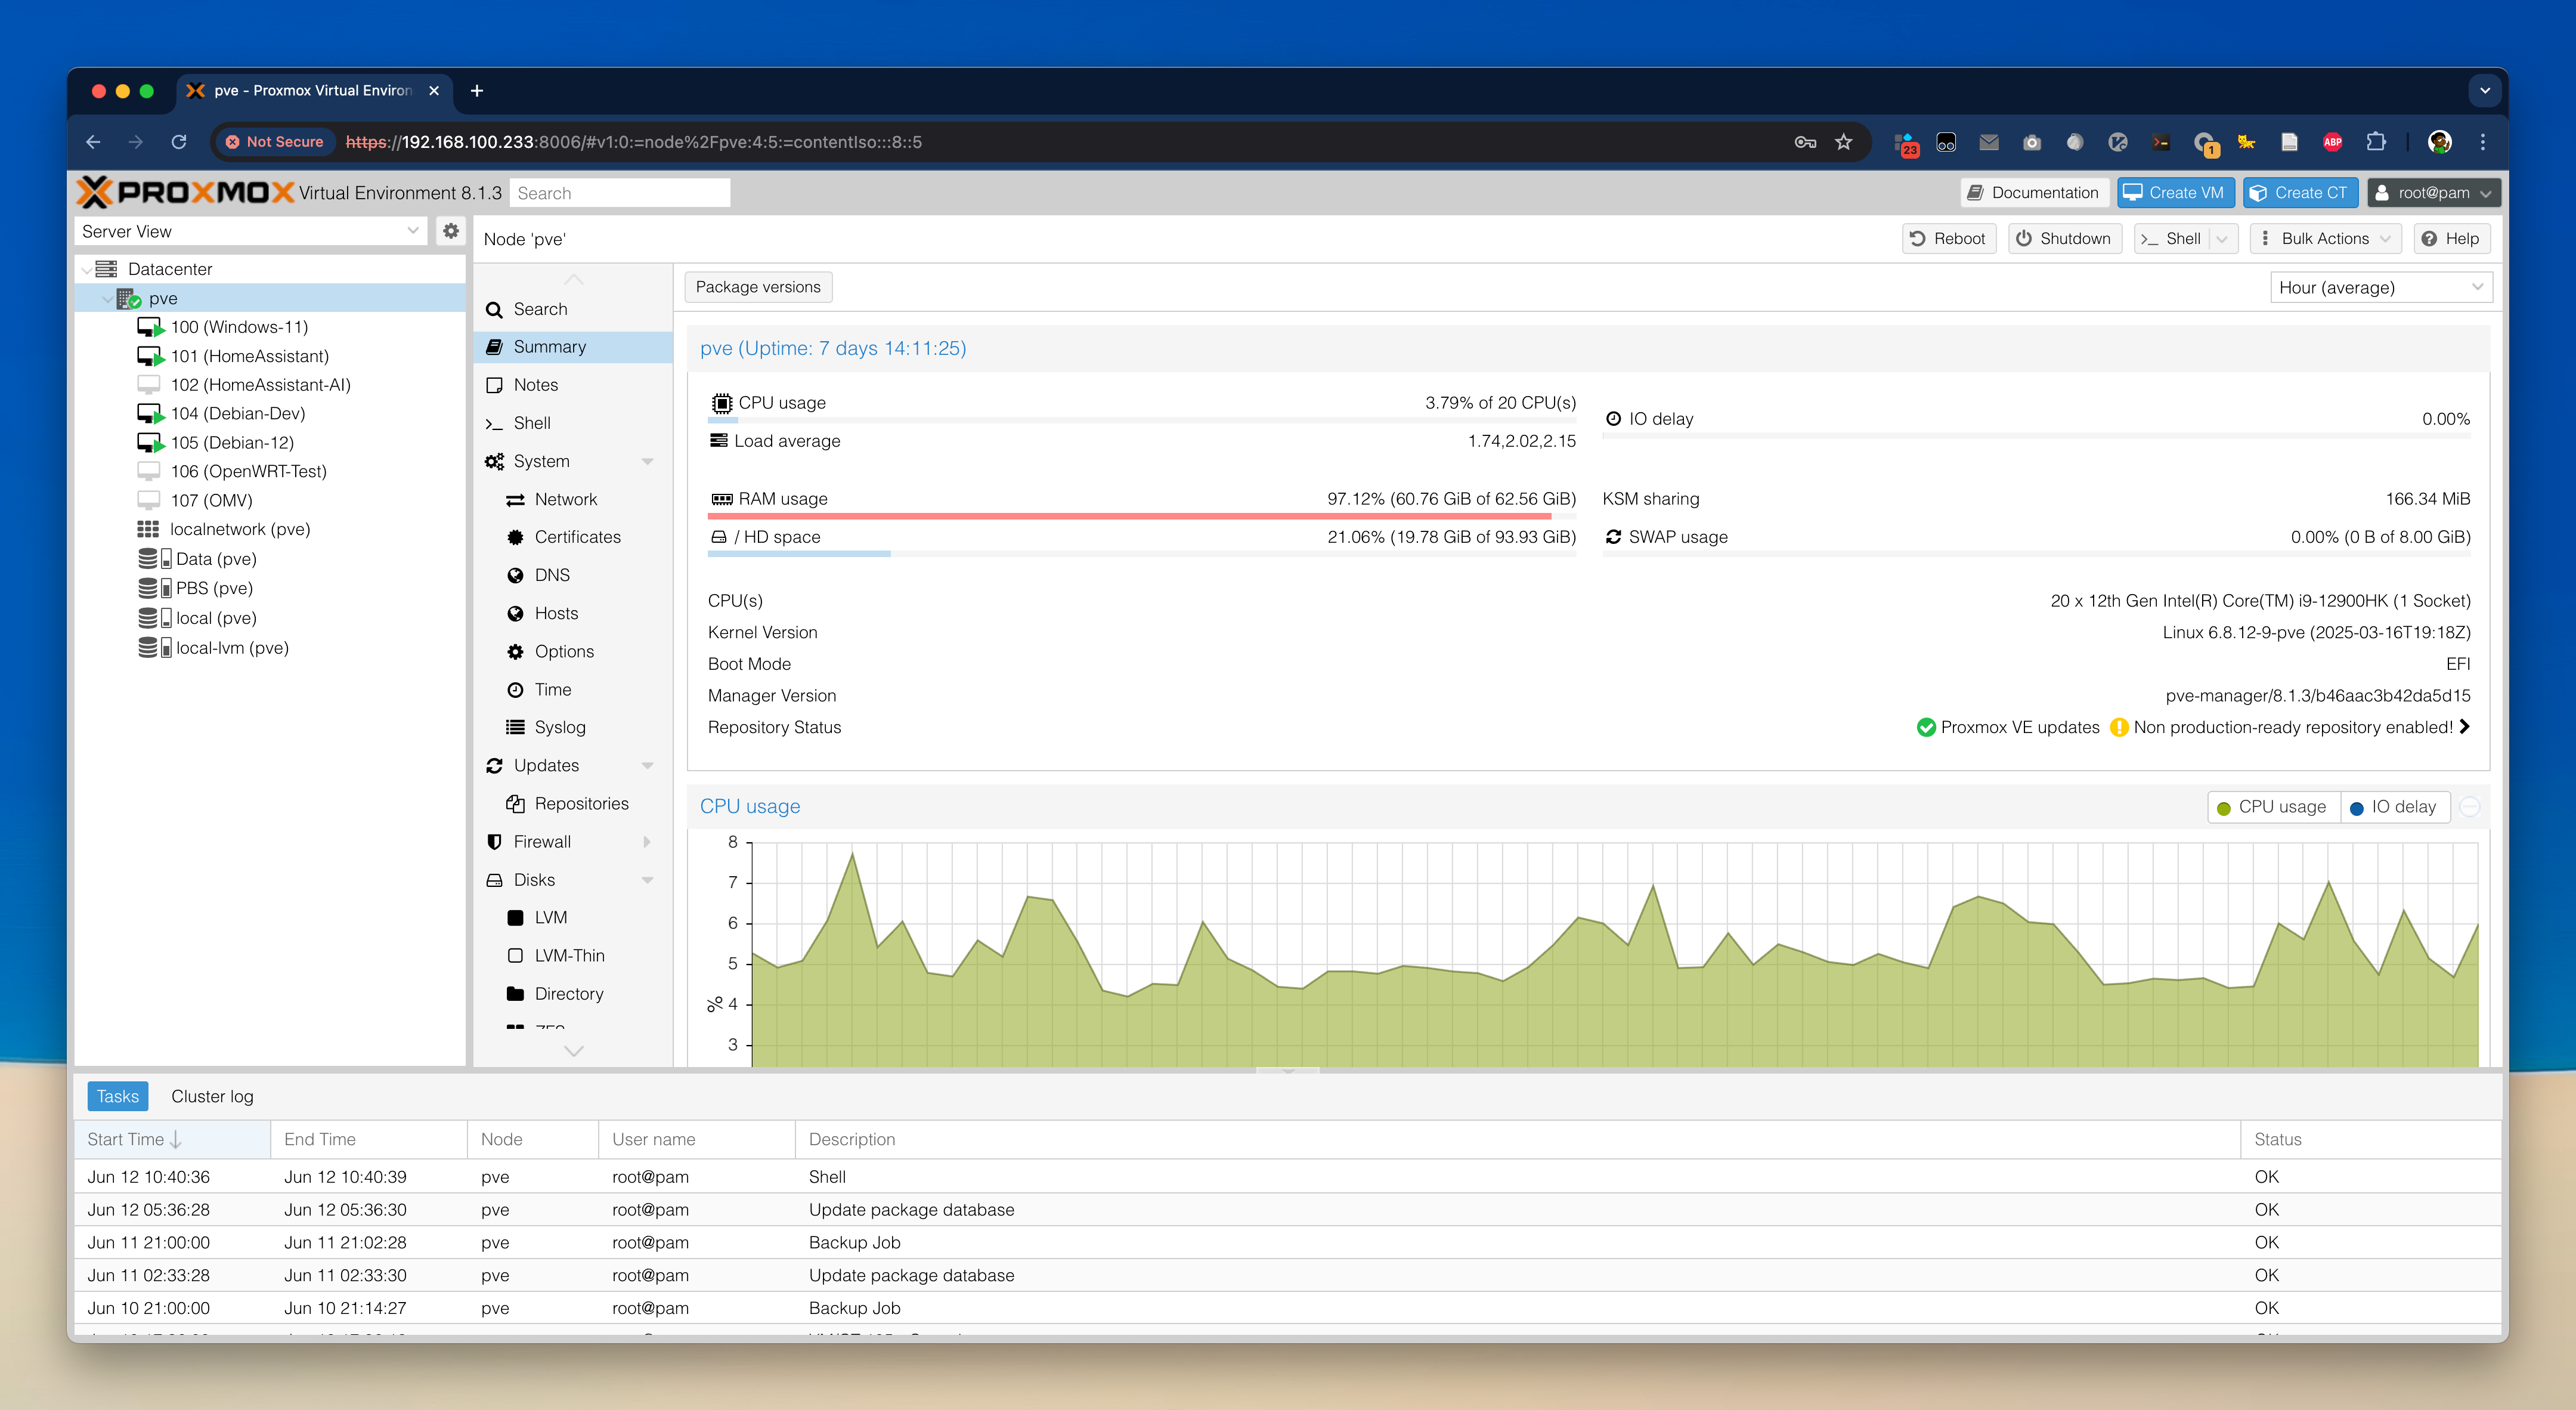
Task: Click the PBS storage icon
Action: pyautogui.click(x=154, y=588)
